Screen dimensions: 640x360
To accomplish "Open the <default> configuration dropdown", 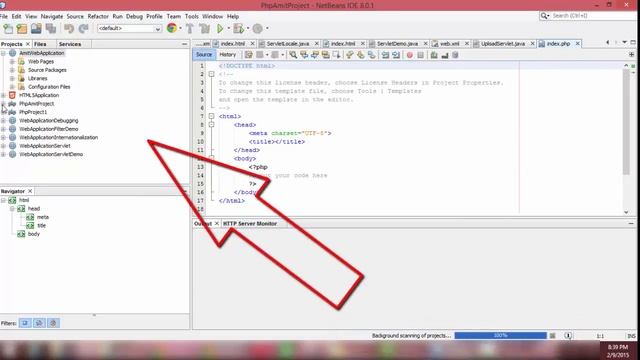I will tap(129, 28).
